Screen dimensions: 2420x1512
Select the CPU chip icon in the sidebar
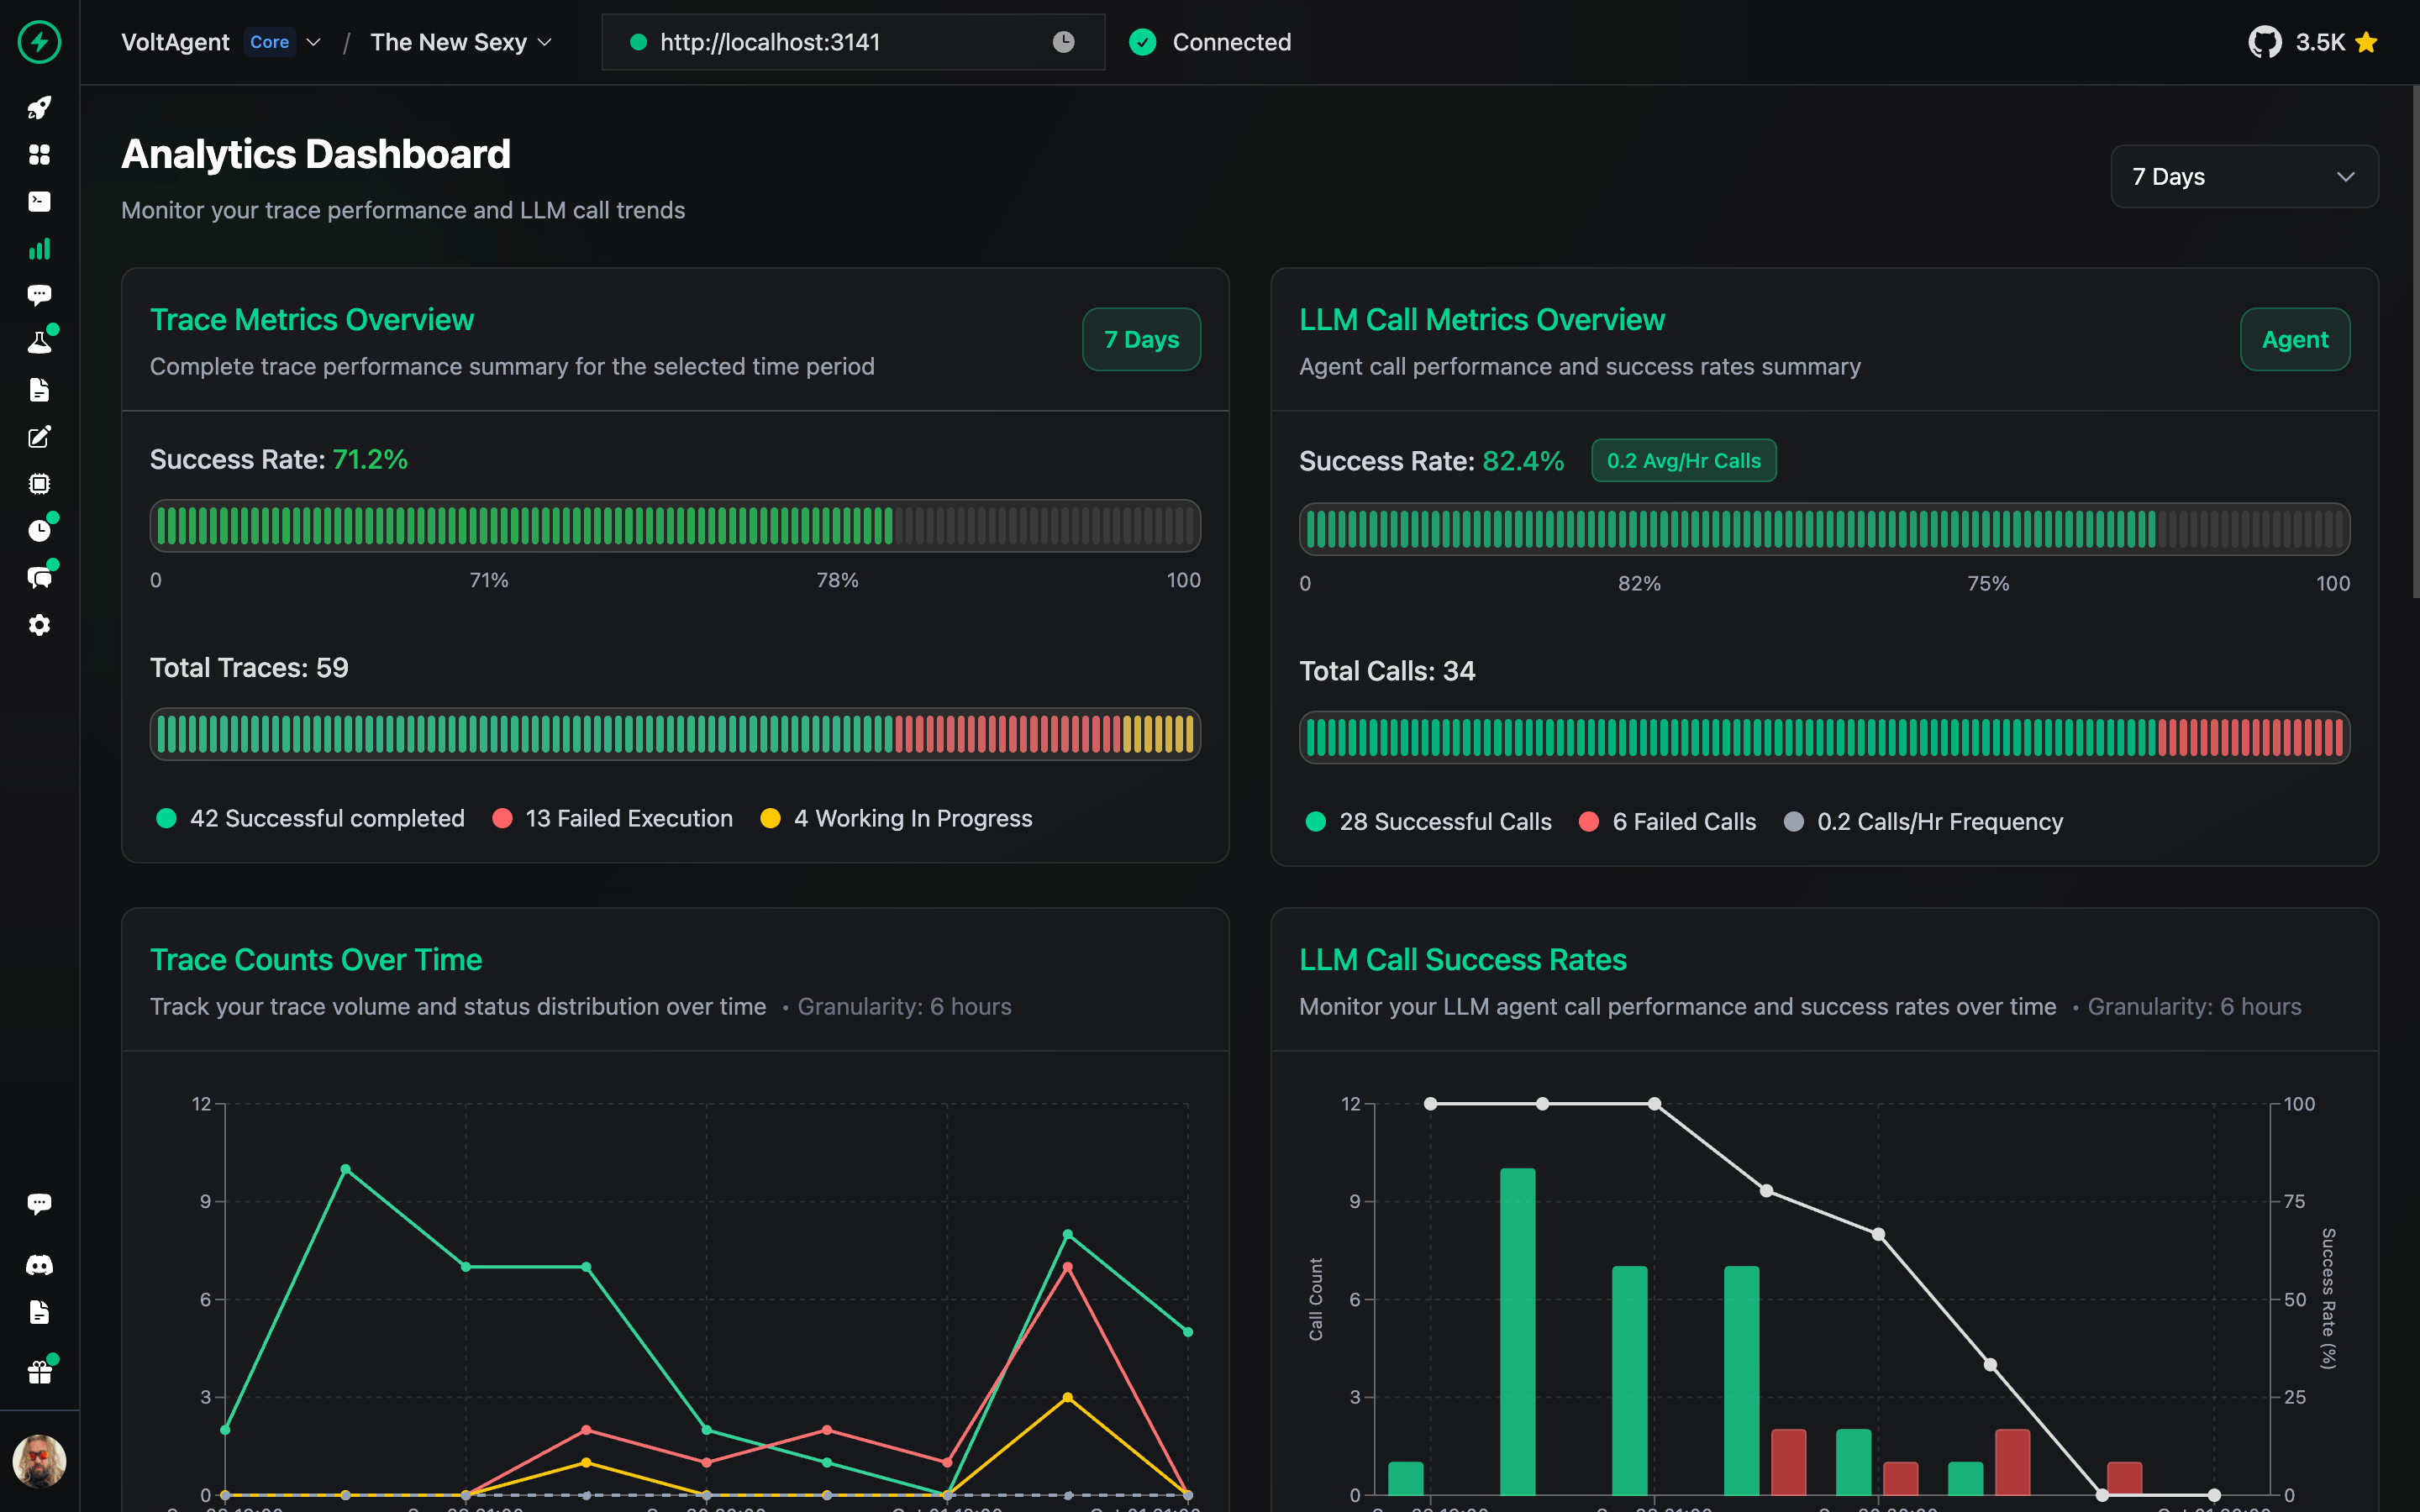[x=39, y=484]
